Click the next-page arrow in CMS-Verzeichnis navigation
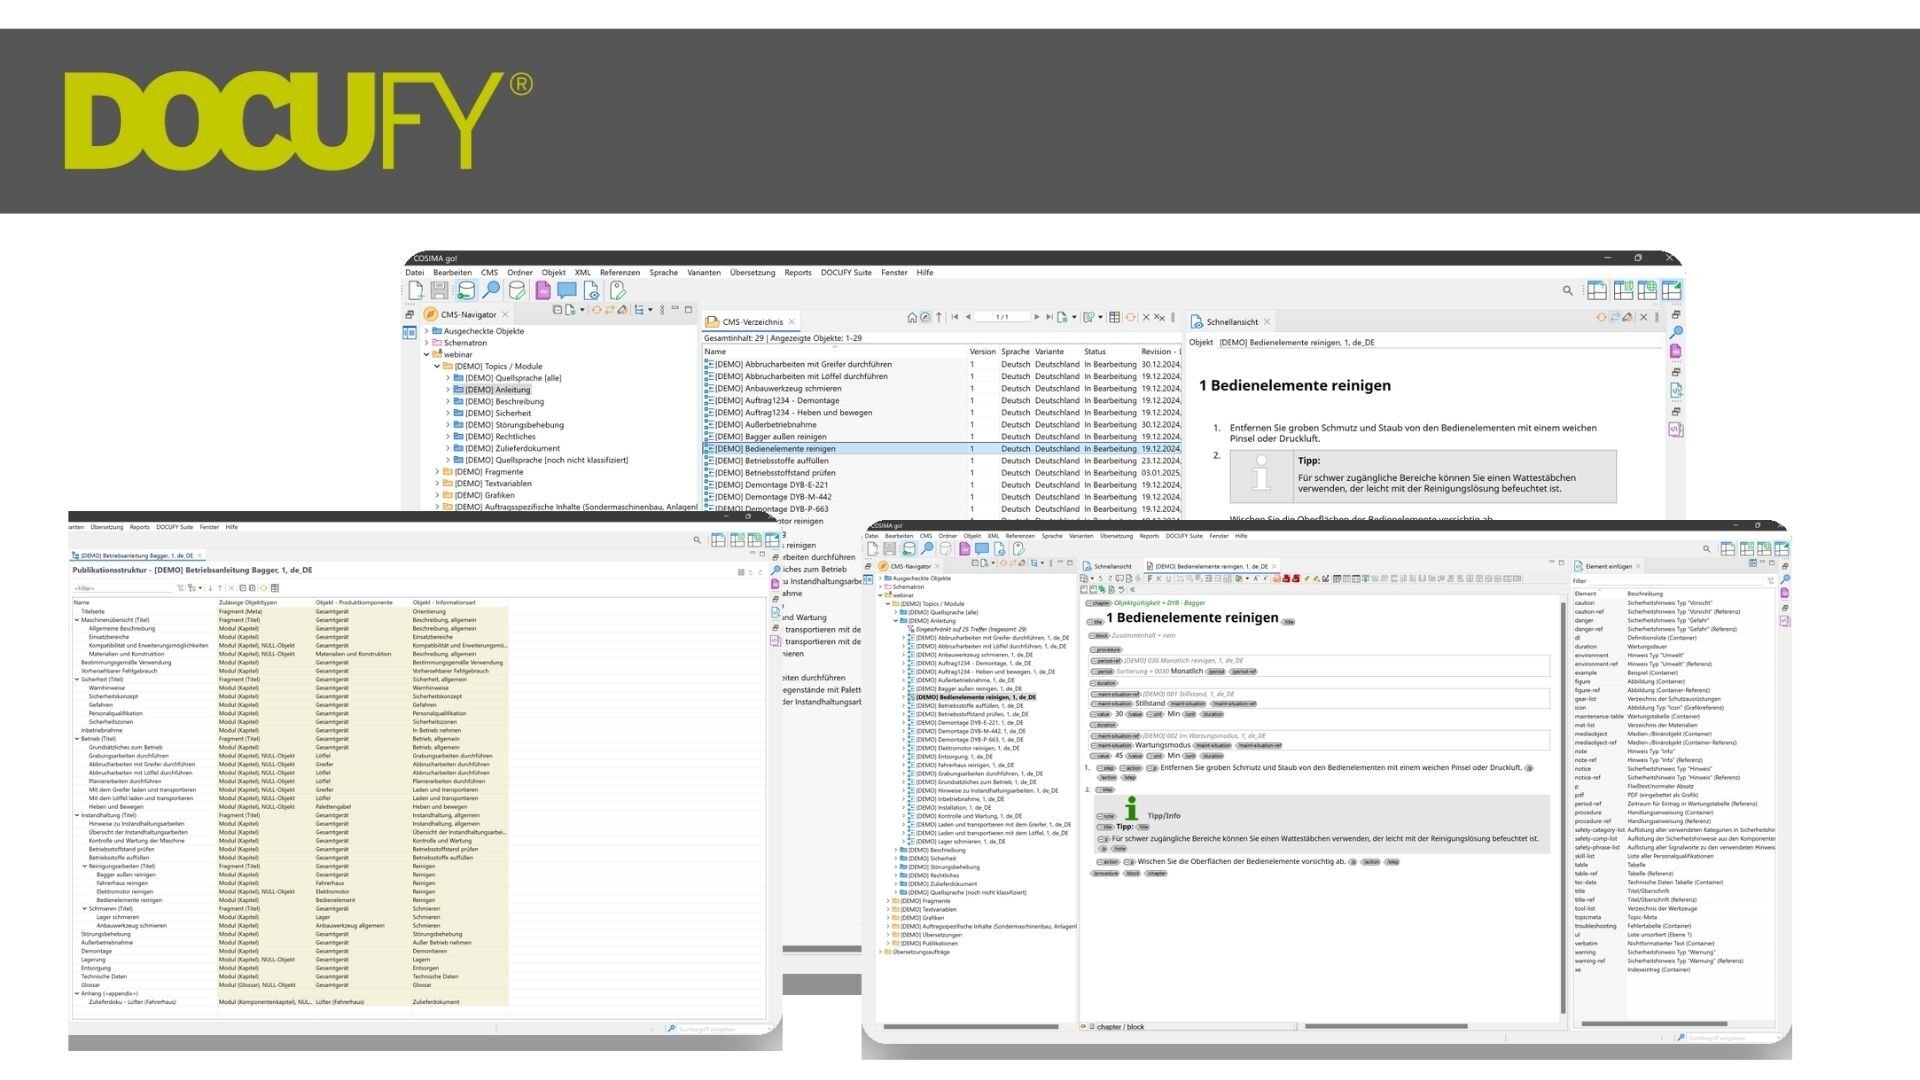The width and height of the screenshot is (1920, 1080). (x=1037, y=316)
